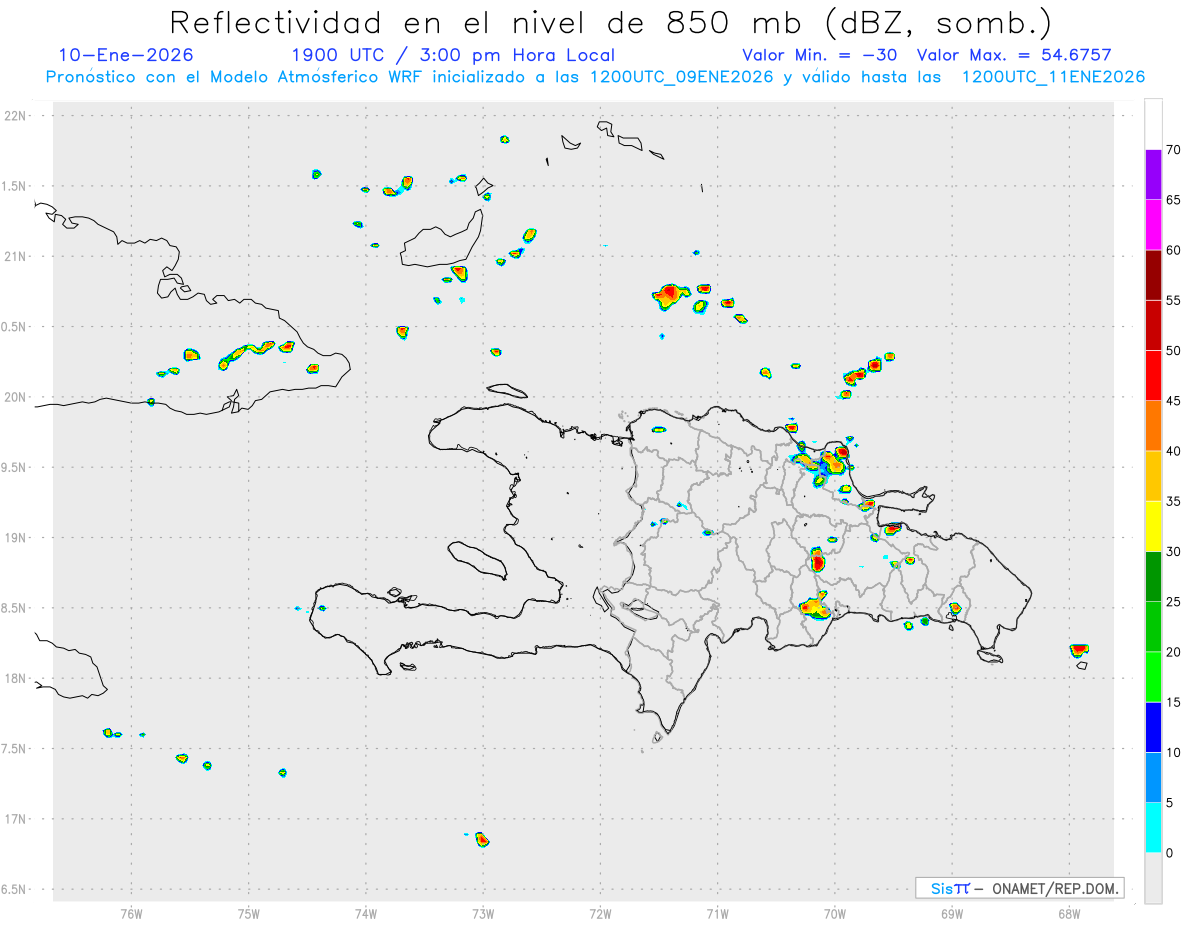This screenshot has height=927, width=1200.
Task: Pick the cyan 0–5 dBZ colorbar segment
Action: tap(1153, 828)
